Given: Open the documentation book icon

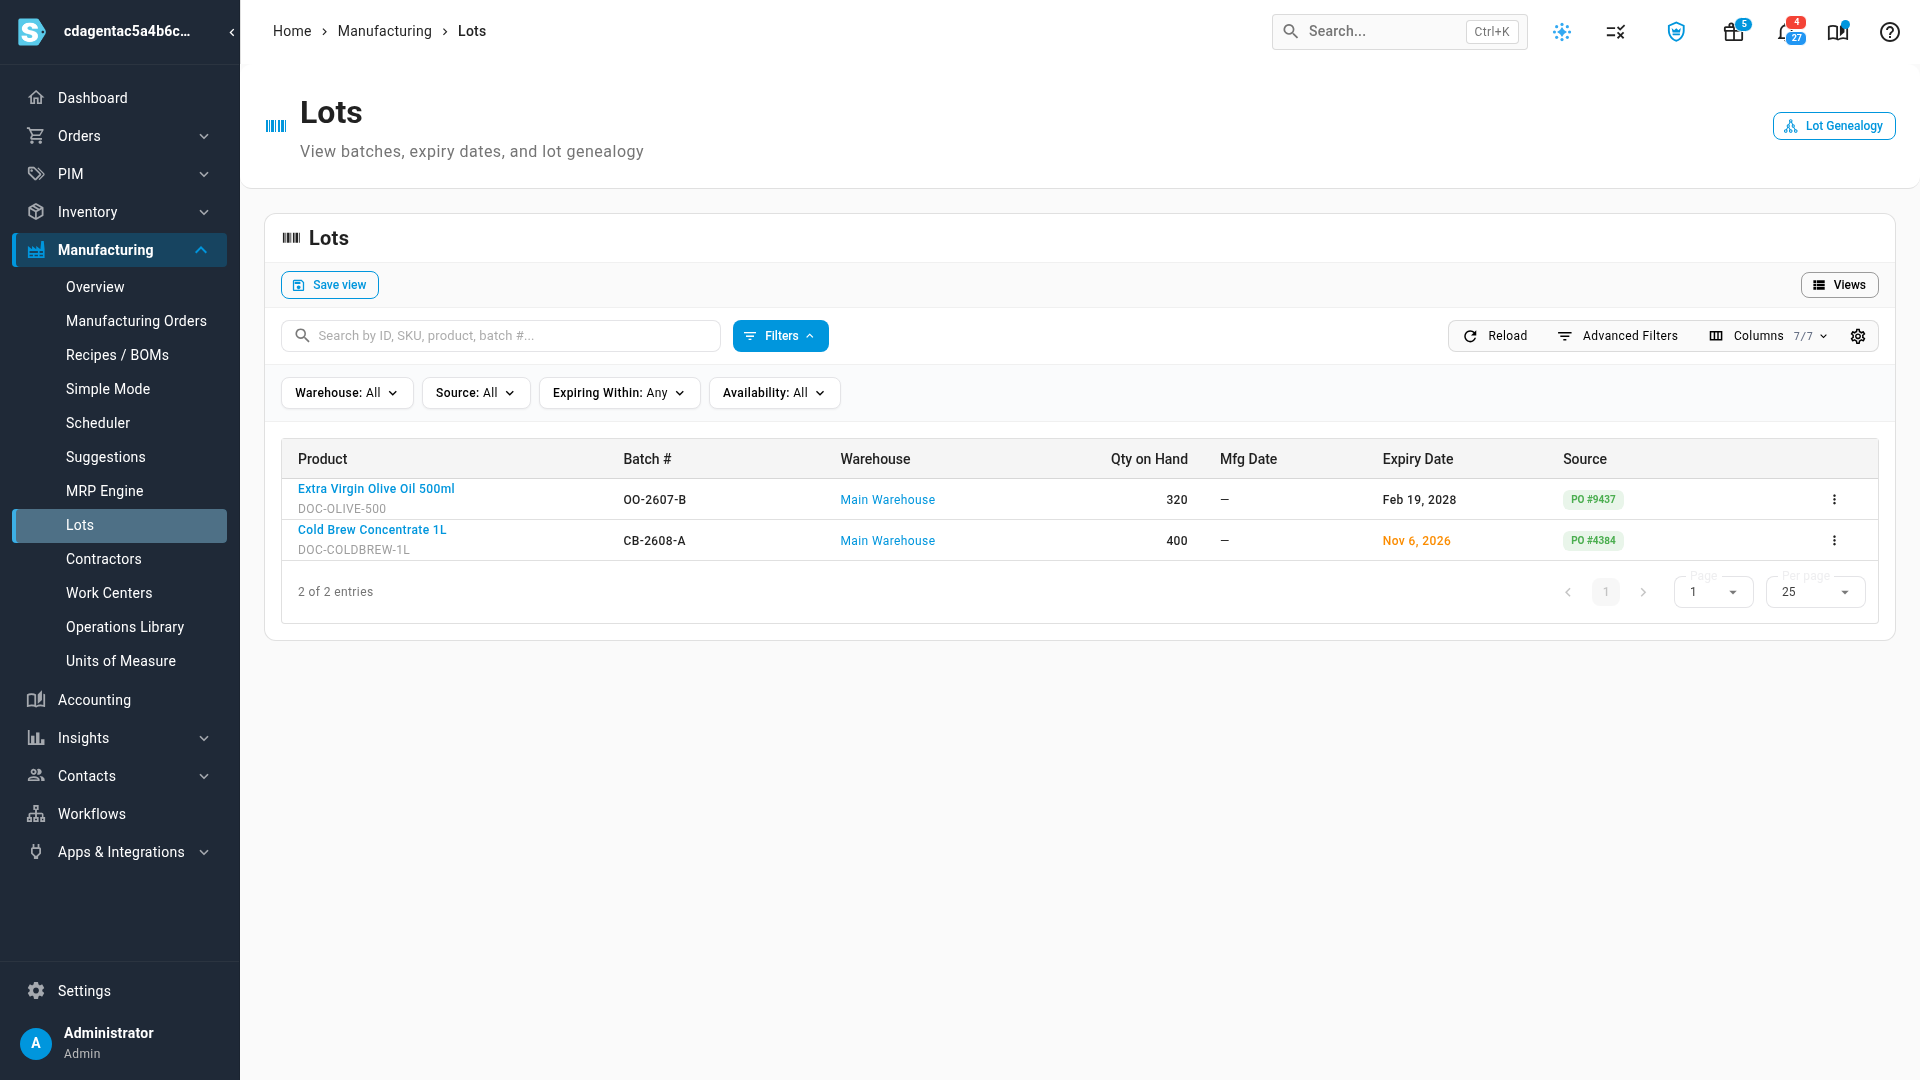Looking at the screenshot, I should 1838,32.
